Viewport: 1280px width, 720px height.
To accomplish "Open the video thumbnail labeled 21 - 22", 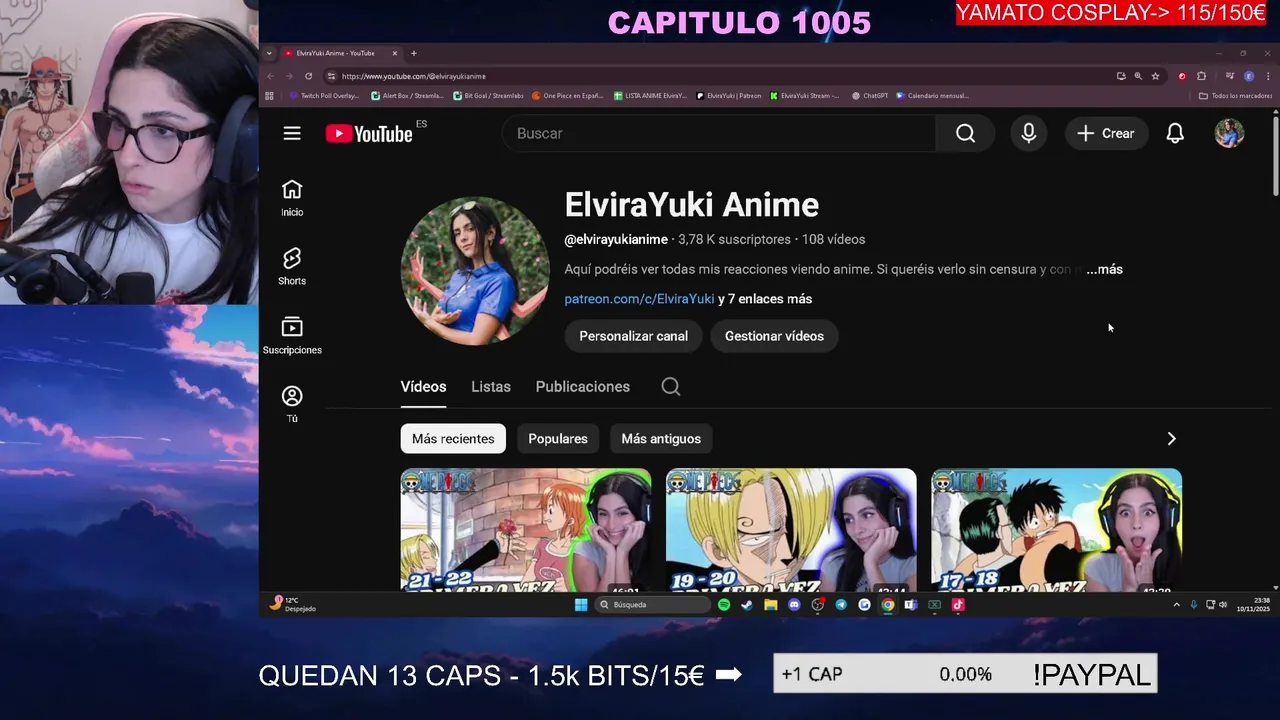I will [526, 530].
